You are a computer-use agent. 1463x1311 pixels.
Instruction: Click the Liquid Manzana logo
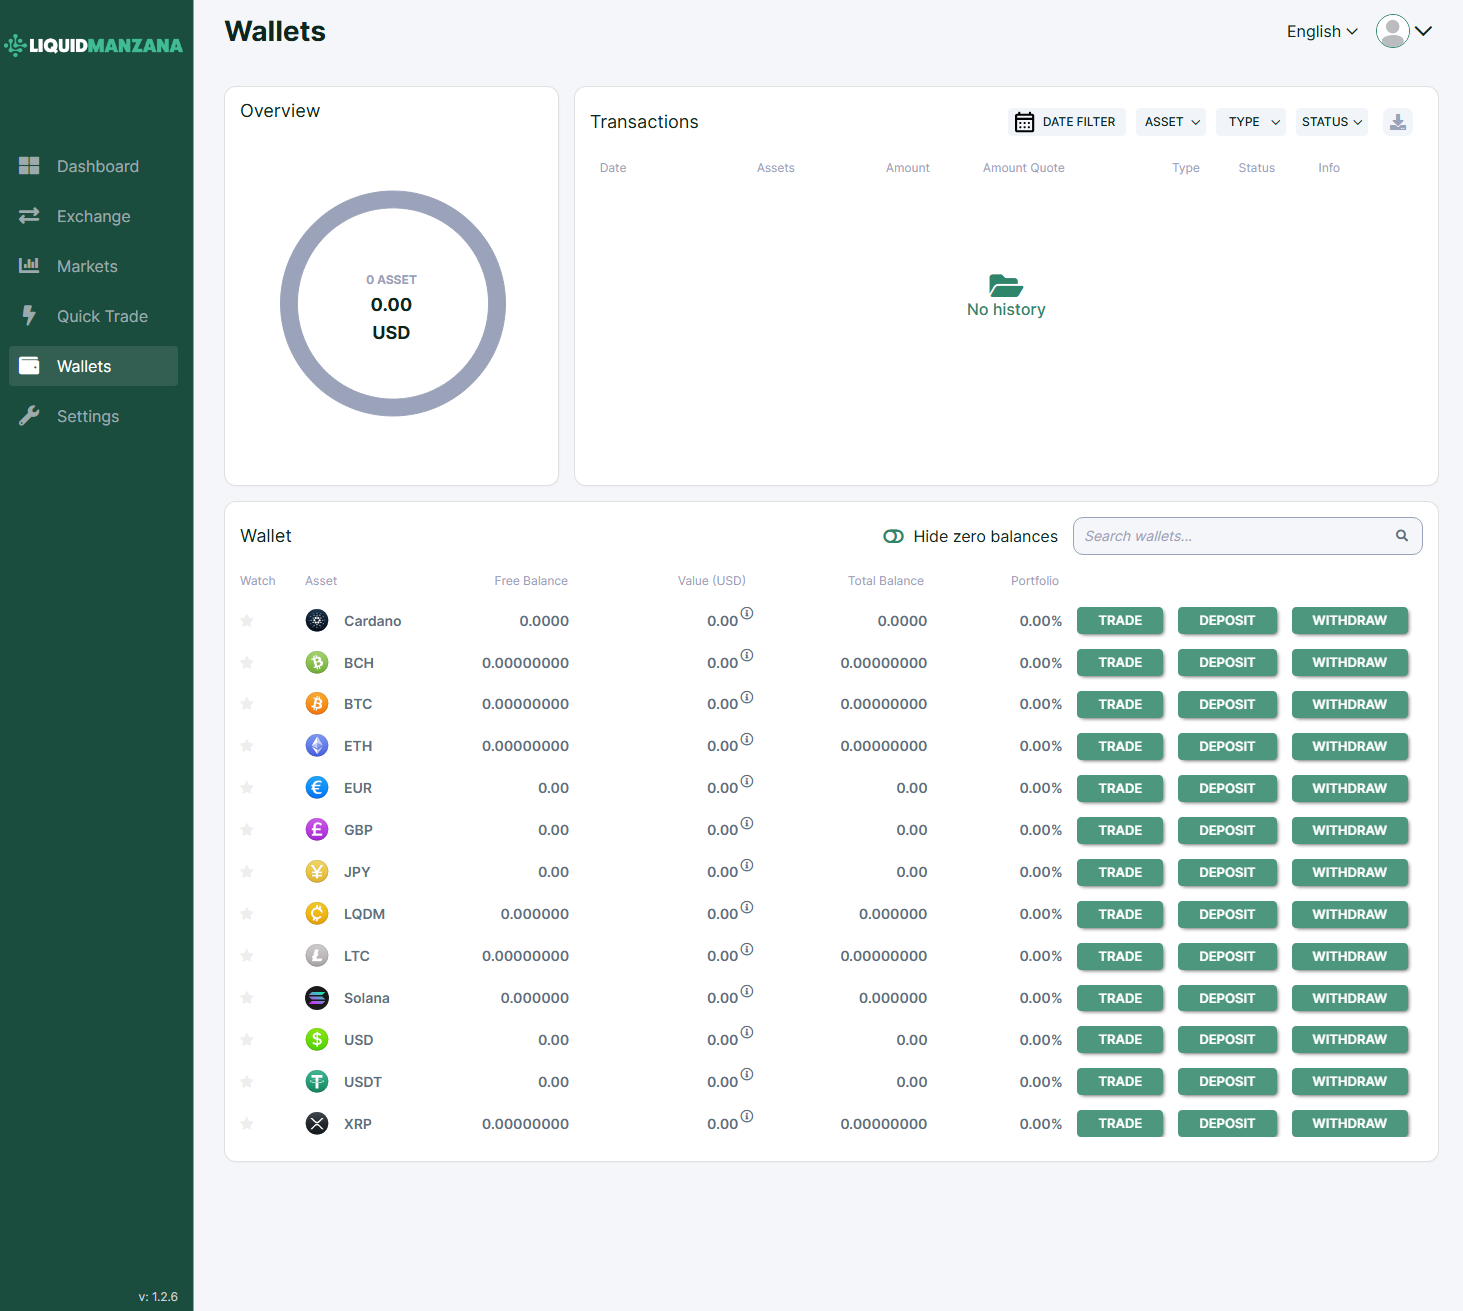tap(94, 45)
